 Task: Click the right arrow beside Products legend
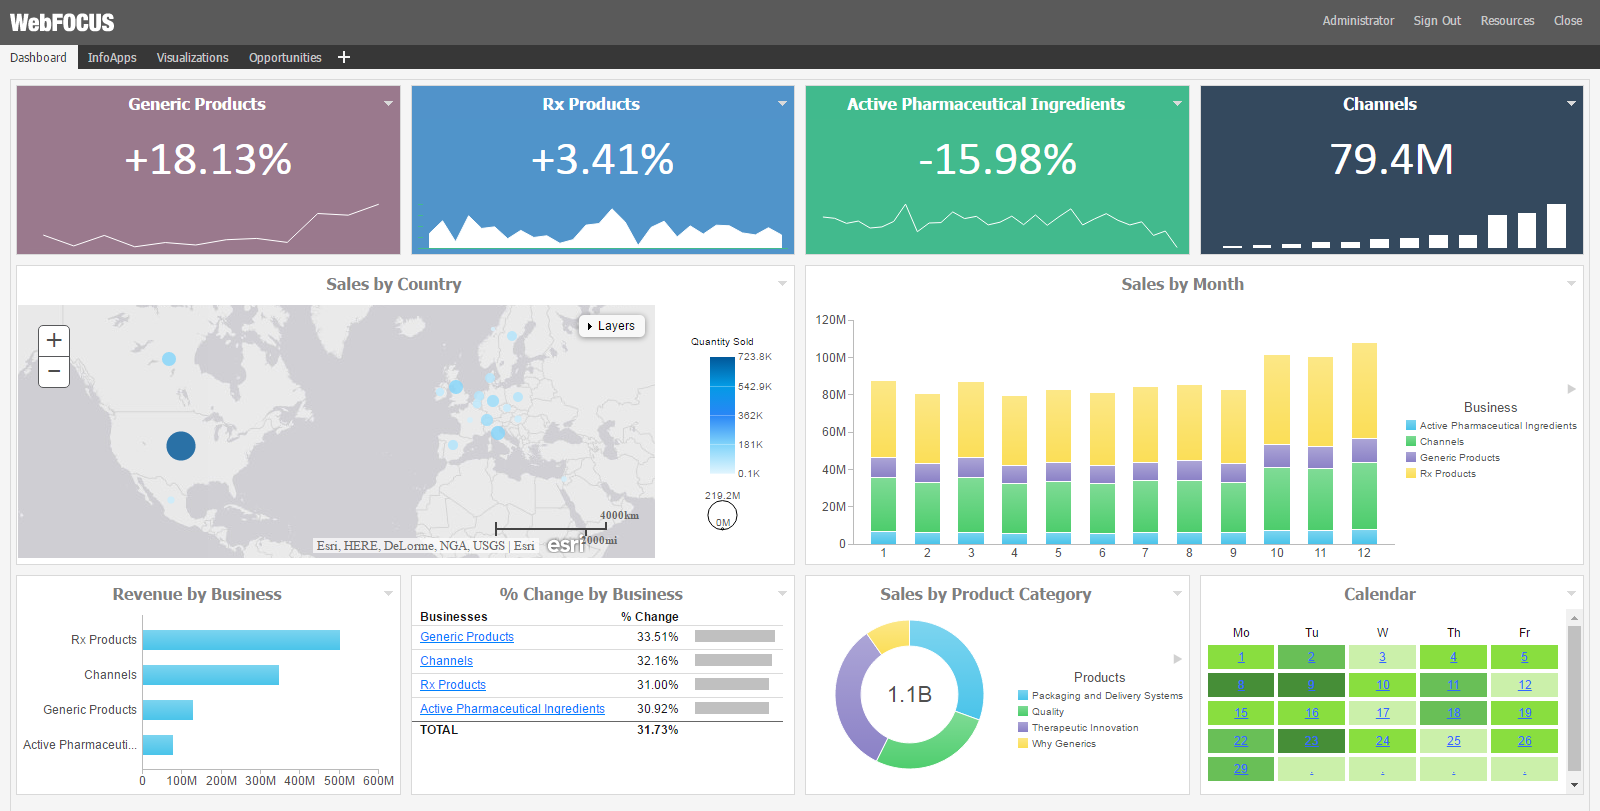1177,659
